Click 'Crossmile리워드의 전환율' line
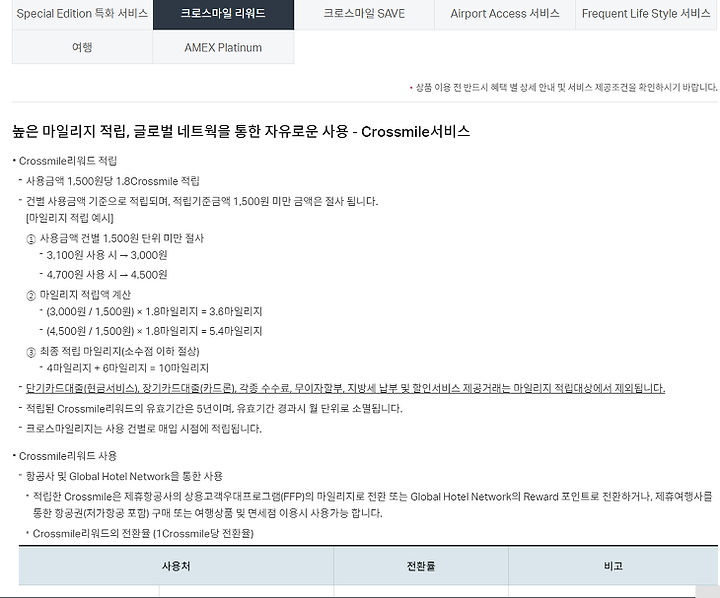Viewport: 720px width, 598px height. (143, 533)
